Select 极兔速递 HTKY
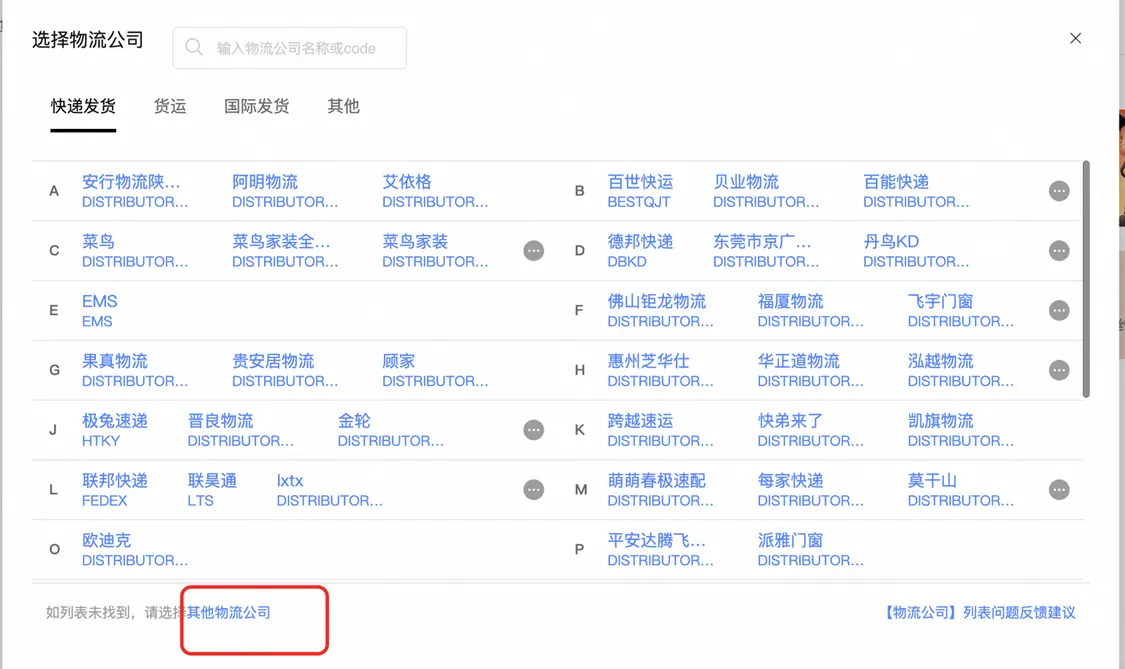 pyautogui.click(x=114, y=430)
